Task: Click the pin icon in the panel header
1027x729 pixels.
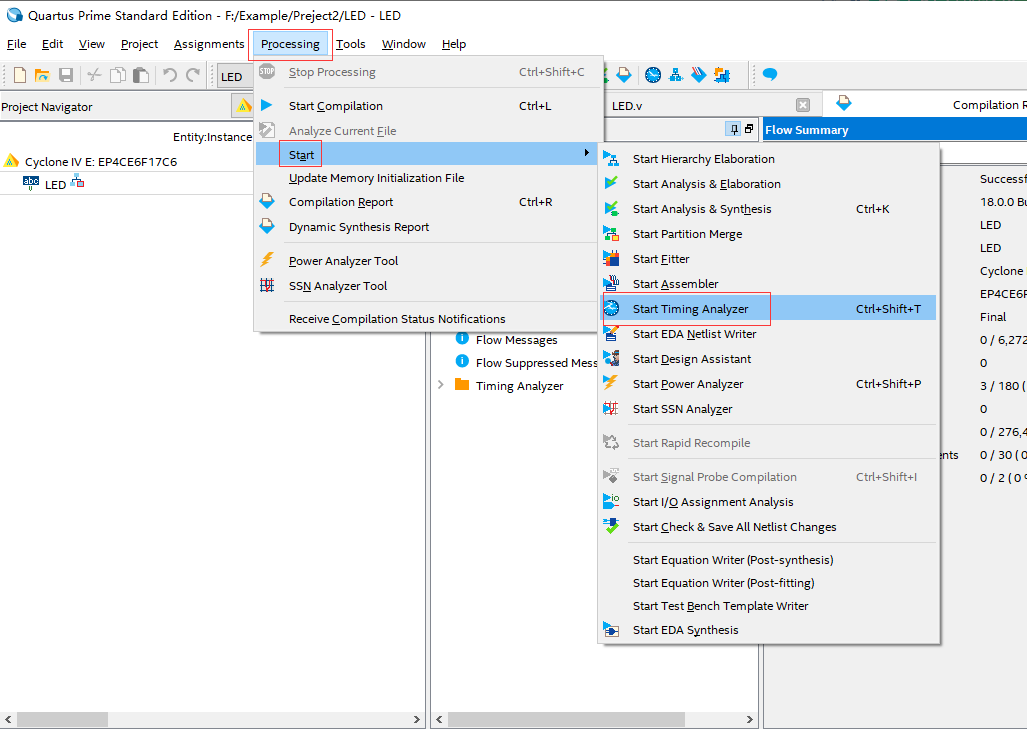Action: (x=734, y=129)
